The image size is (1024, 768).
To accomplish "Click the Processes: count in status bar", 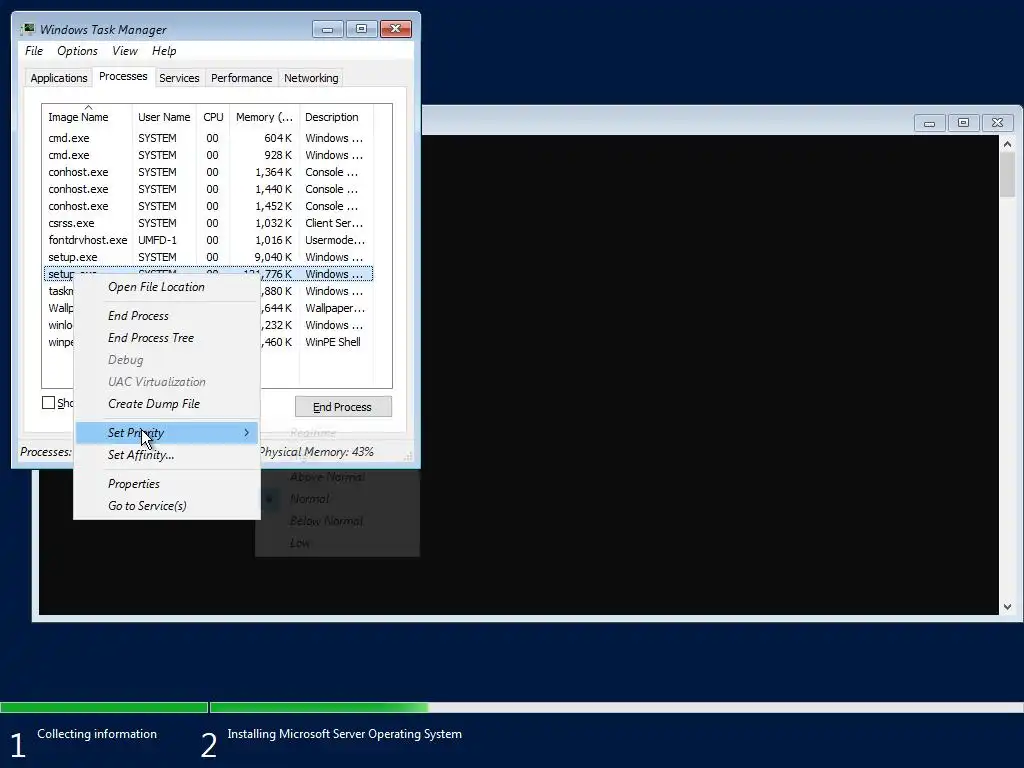I will (x=46, y=452).
